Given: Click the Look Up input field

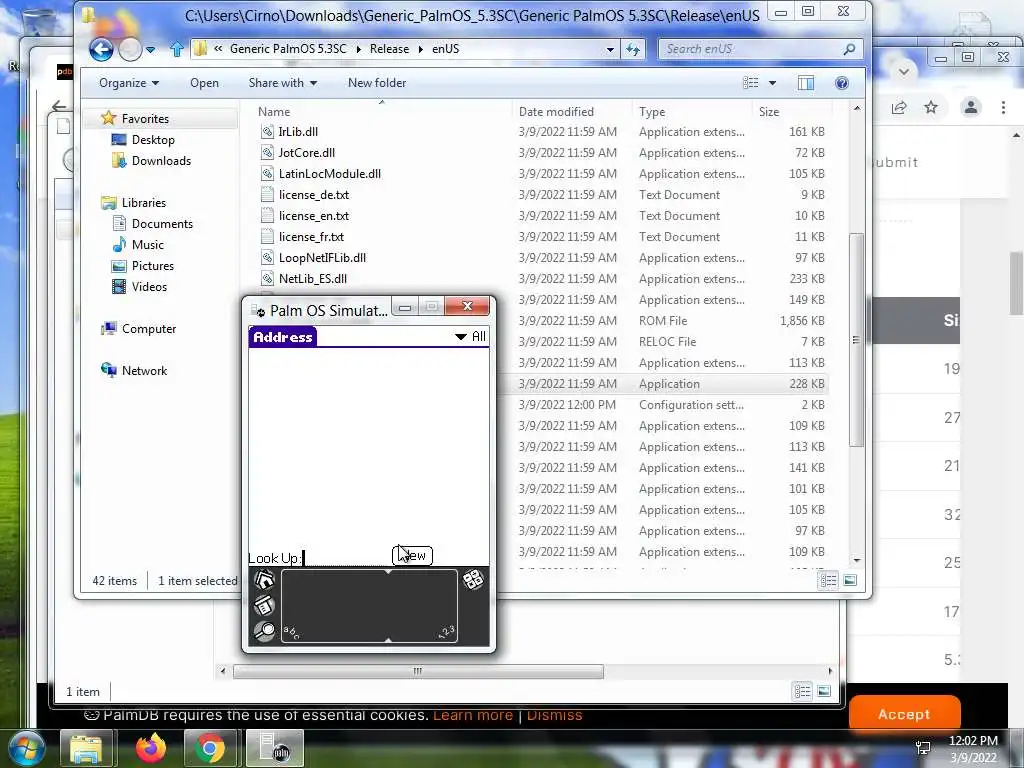Looking at the screenshot, I should pos(346,558).
